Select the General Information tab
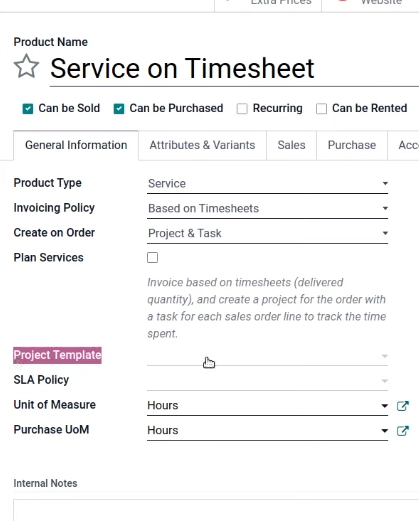 click(x=76, y=145)
